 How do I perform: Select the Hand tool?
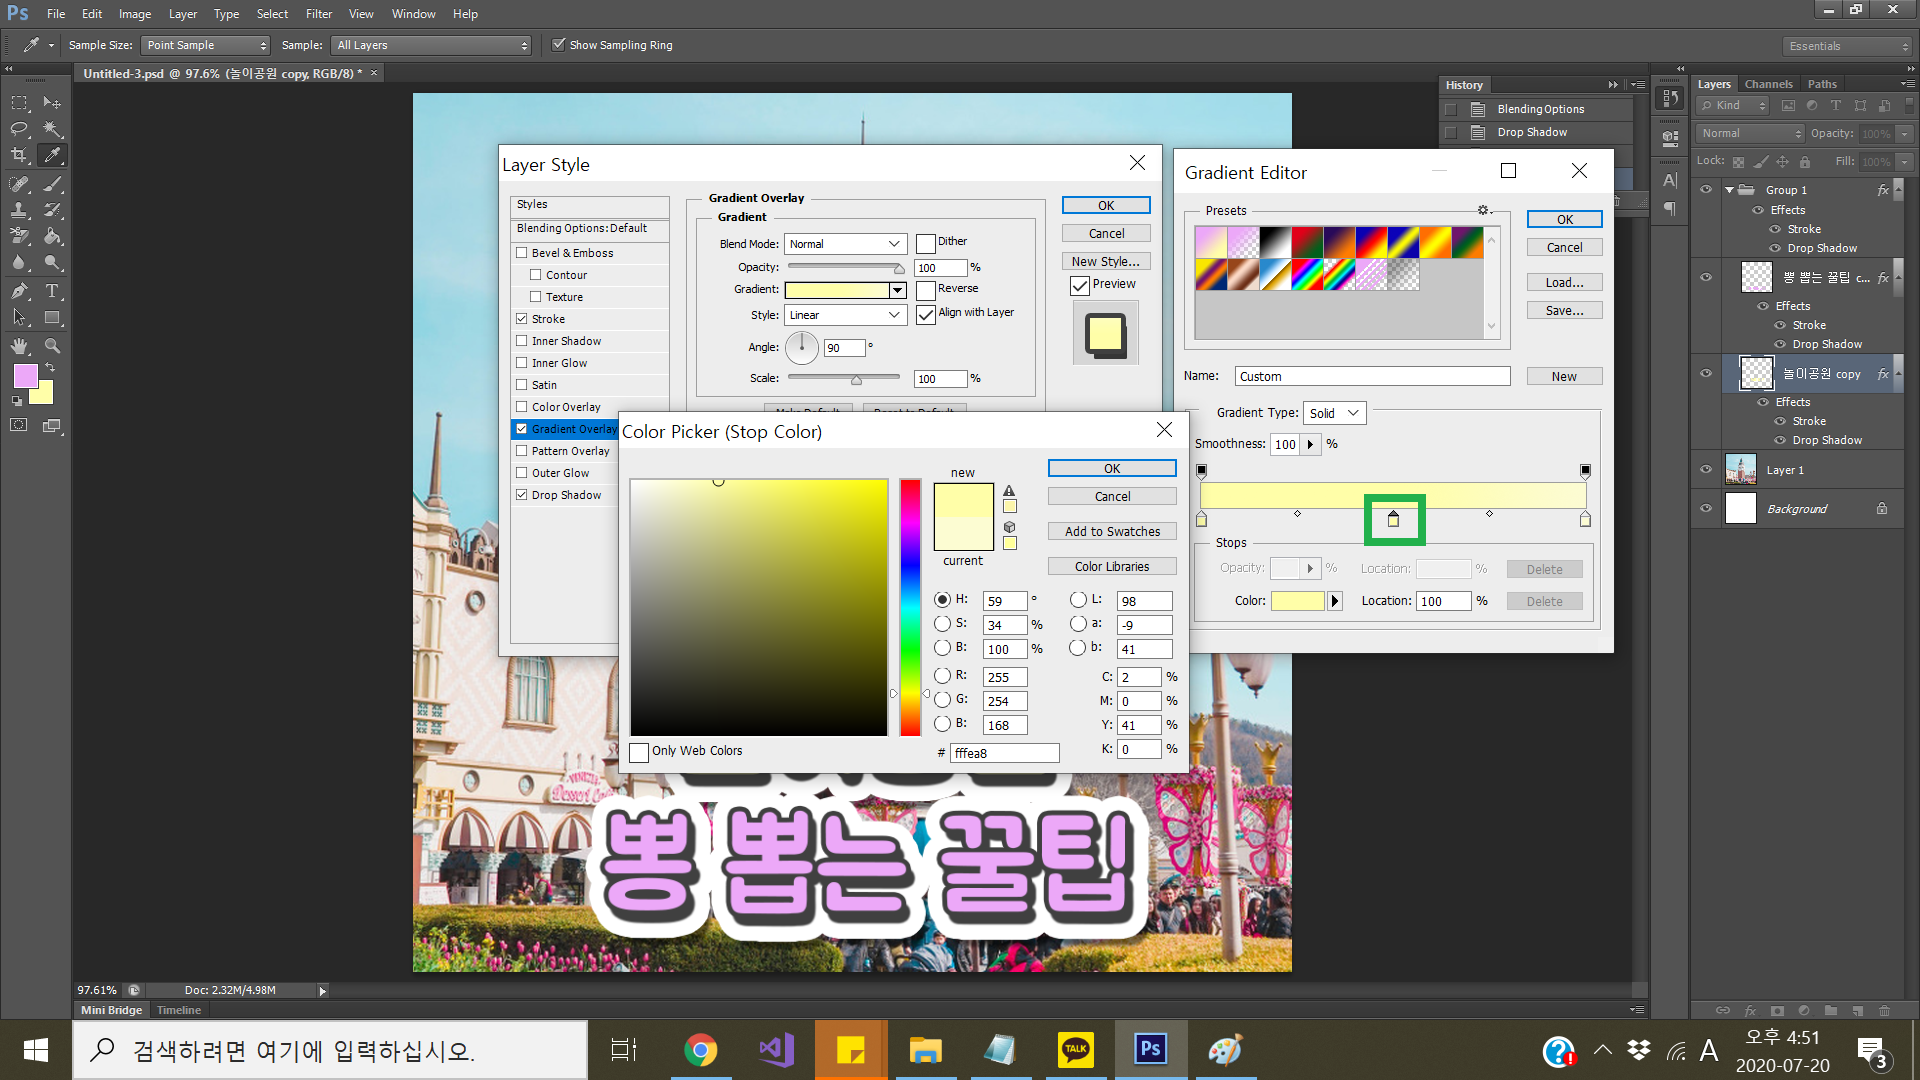[x=19, y=346]
